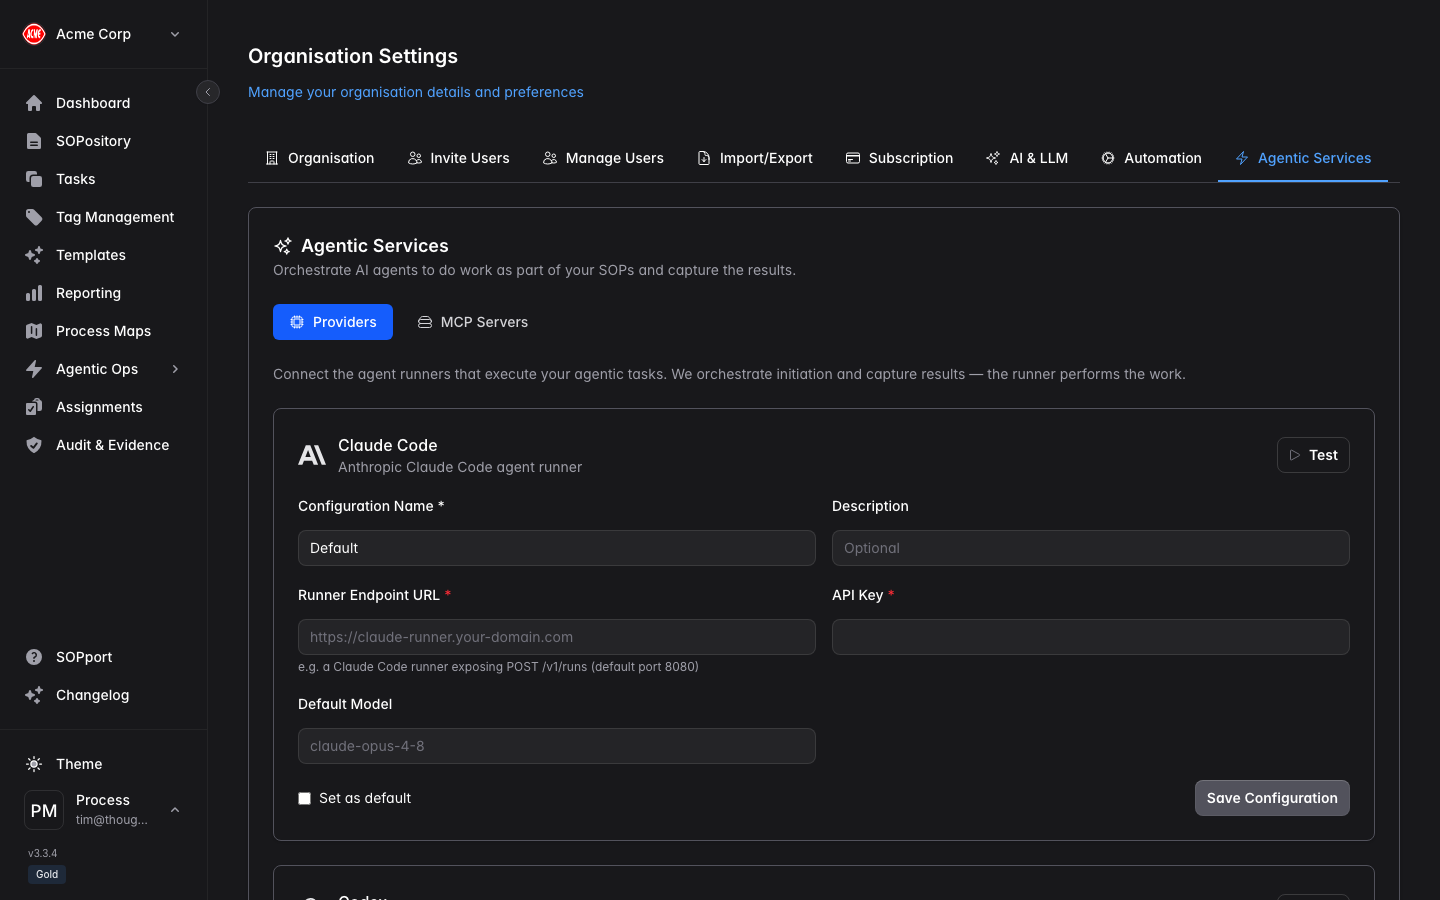Click the Changelog sparkle icon
Image resolution: width=1440 pixels, height=900 pixels.
click(34, 695)
